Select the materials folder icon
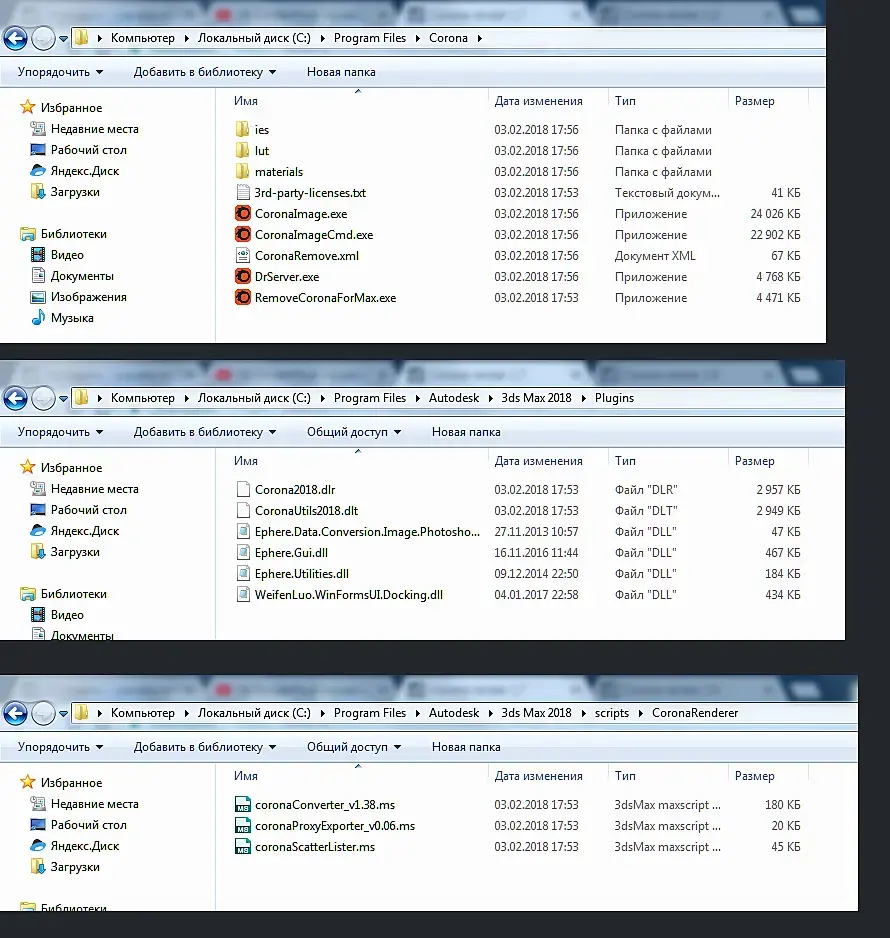 pos(242,171)
